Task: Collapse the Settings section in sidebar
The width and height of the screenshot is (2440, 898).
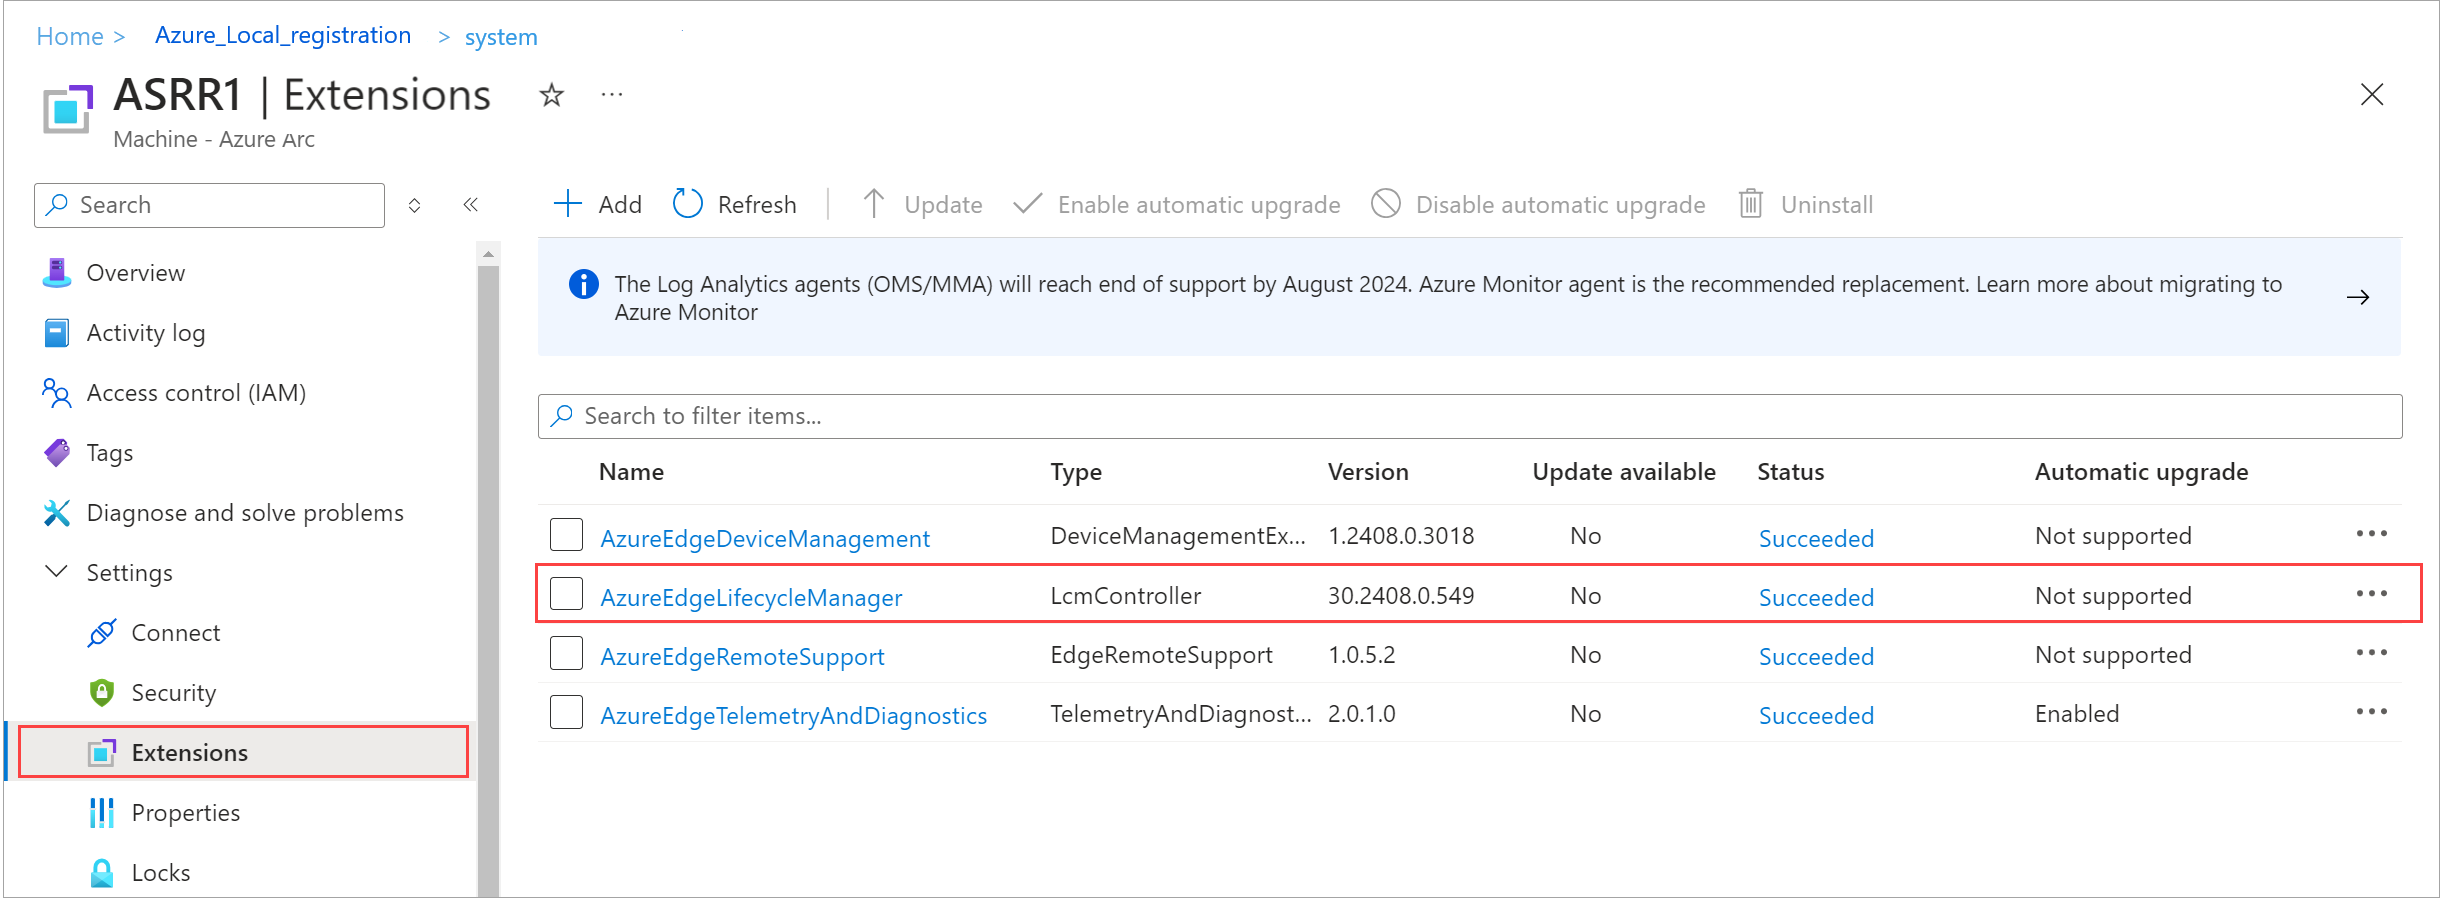Action: pos(57,572)
